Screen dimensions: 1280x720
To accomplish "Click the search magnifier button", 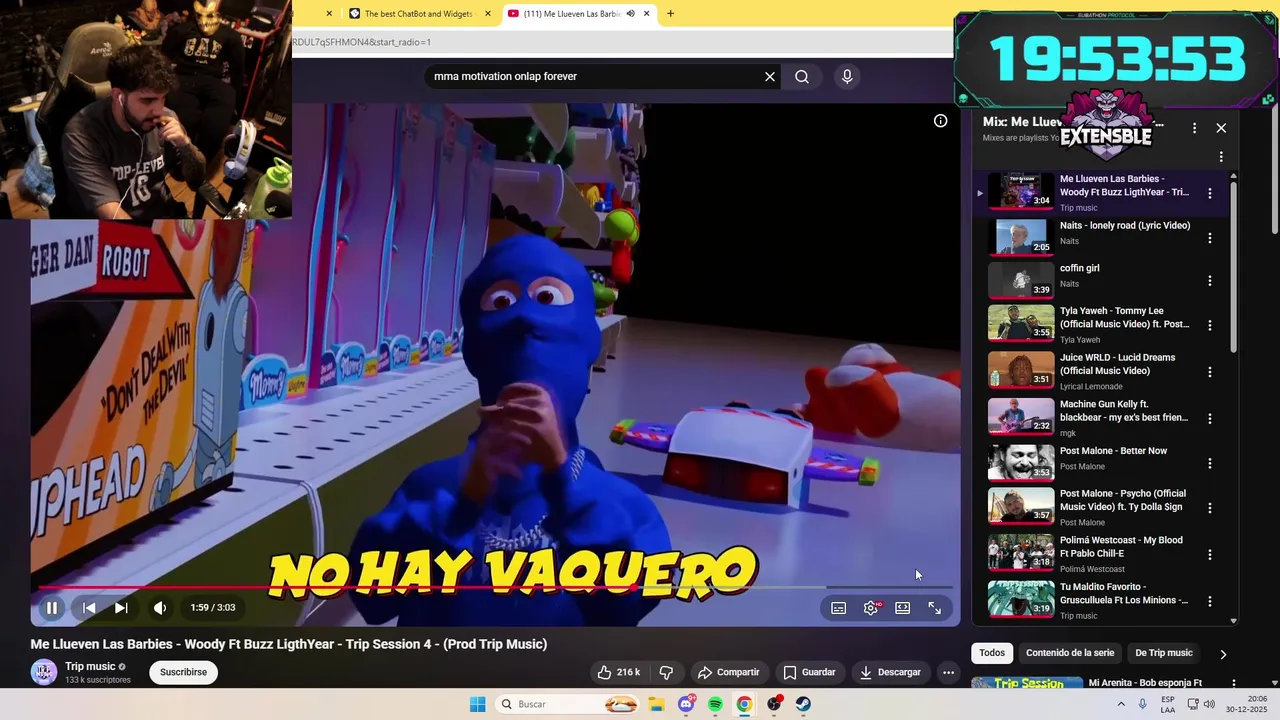I will [x=802, y=76].
